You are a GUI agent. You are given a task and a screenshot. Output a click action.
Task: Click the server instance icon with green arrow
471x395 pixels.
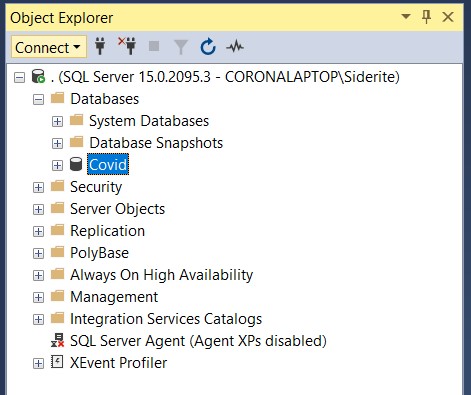[x=38, y=76]
